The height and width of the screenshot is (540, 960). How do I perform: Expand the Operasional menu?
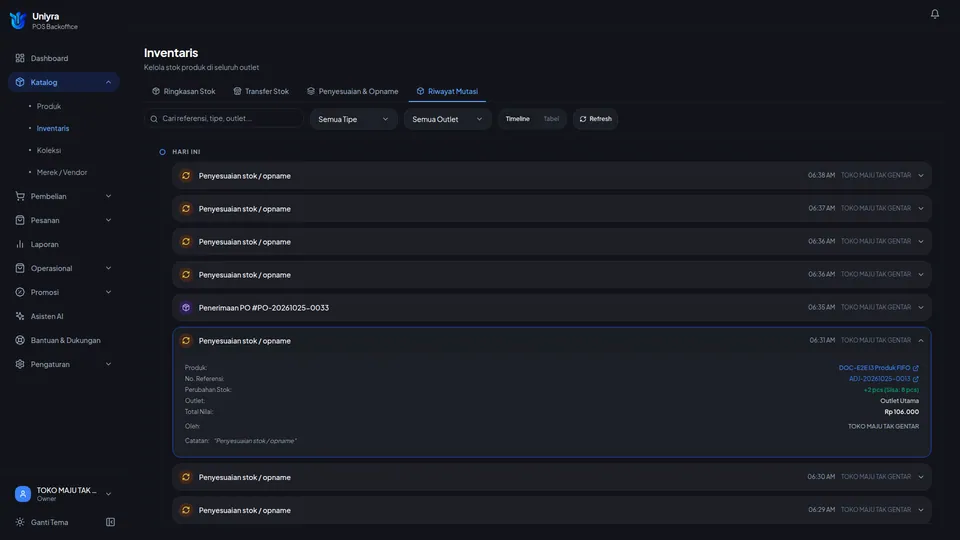64,268
